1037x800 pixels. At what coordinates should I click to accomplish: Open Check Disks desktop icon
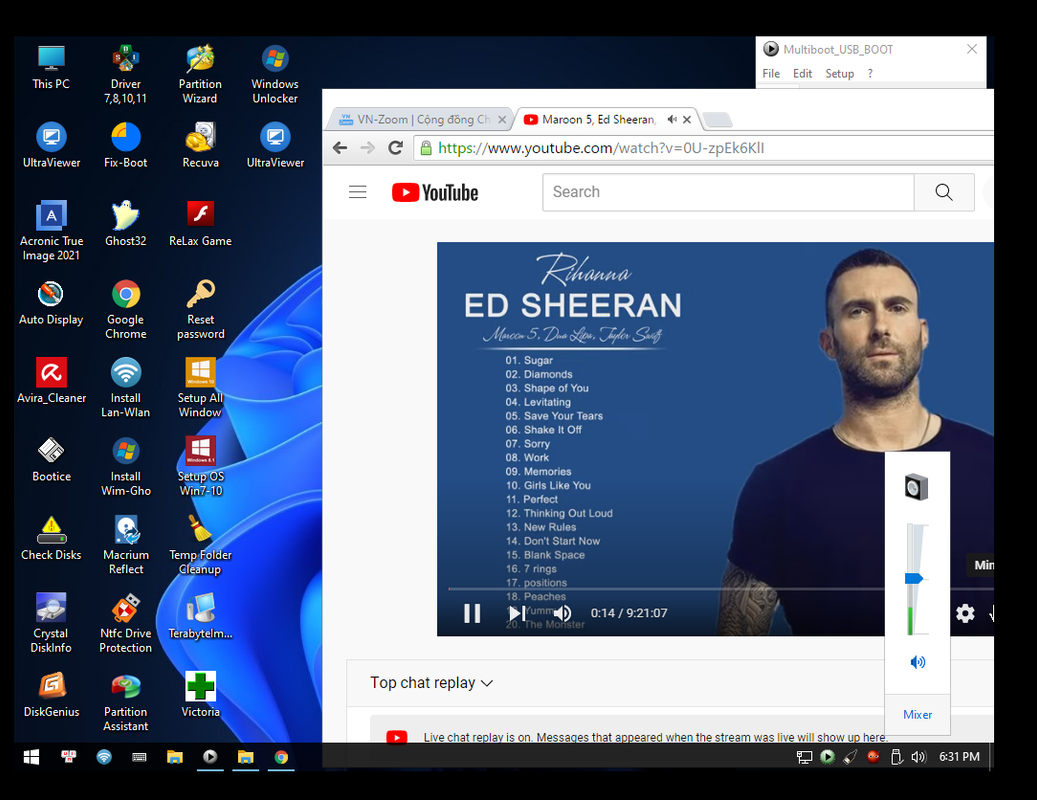point(51,538)
